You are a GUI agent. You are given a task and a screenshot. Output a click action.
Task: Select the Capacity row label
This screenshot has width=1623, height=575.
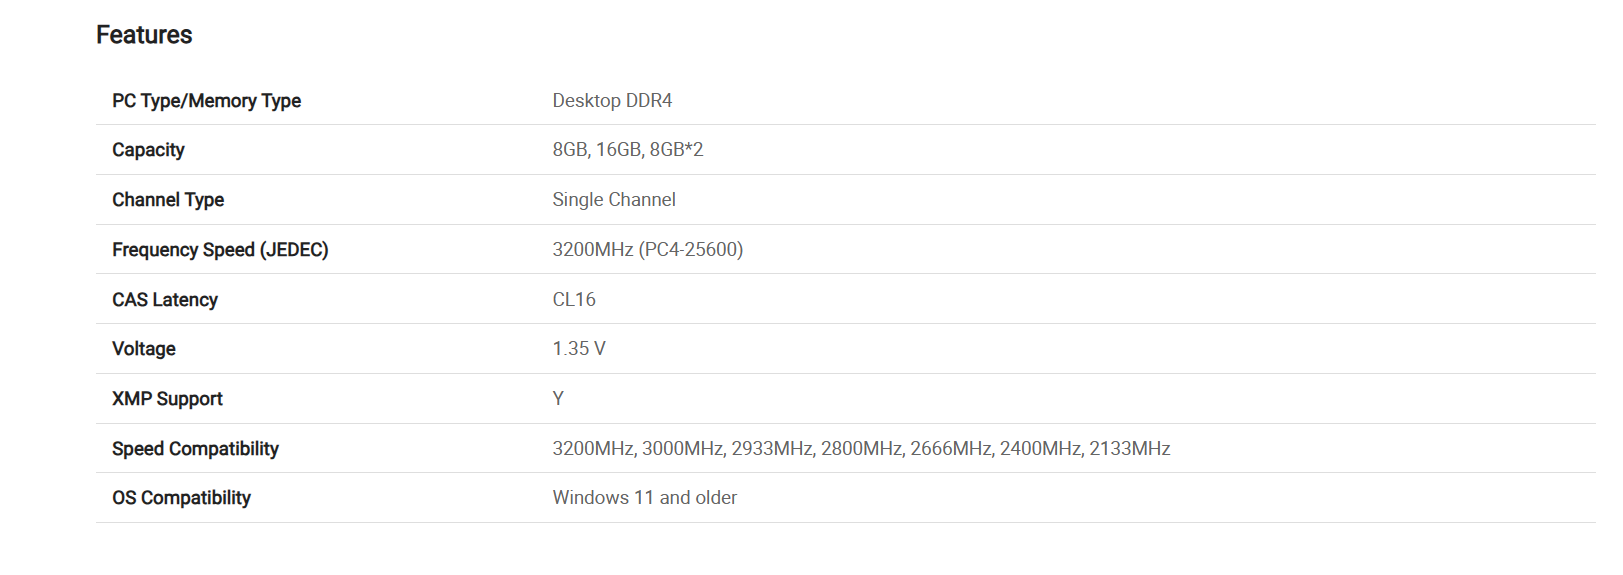(148, 150)
